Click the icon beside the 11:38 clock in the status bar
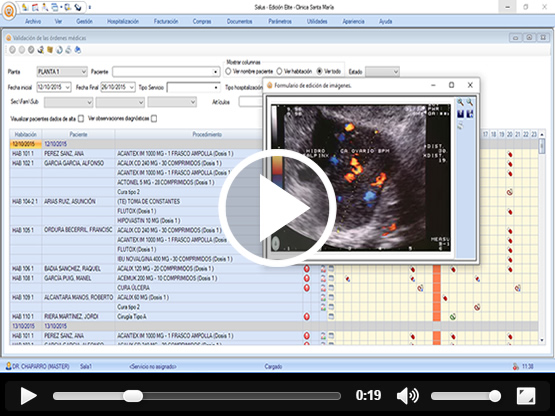 click(x=516, y=366)
